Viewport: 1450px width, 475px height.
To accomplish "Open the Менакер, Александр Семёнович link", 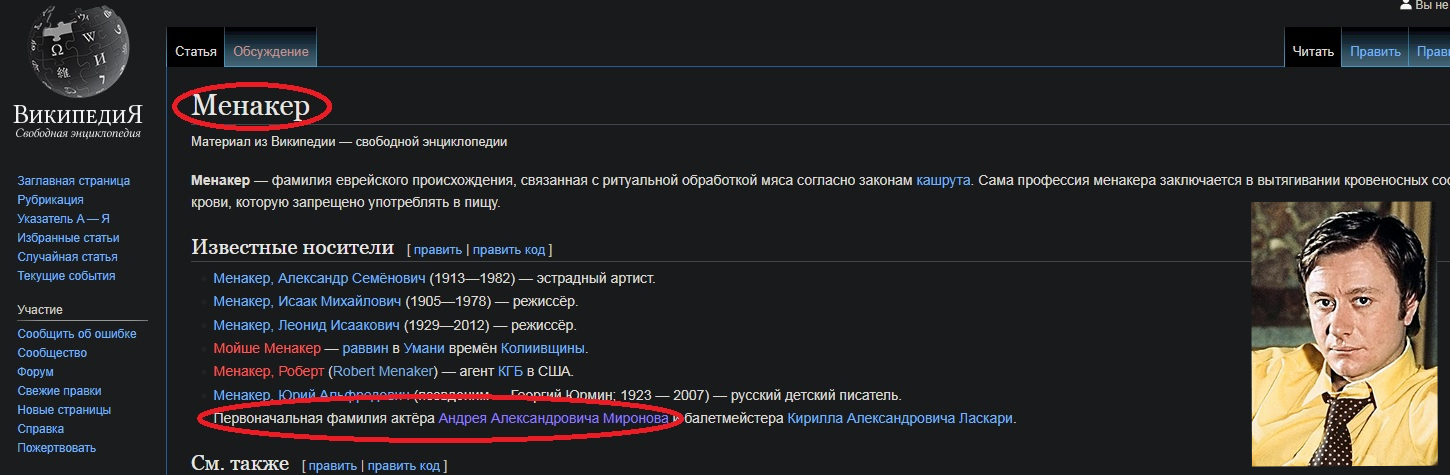I will 319,278.
